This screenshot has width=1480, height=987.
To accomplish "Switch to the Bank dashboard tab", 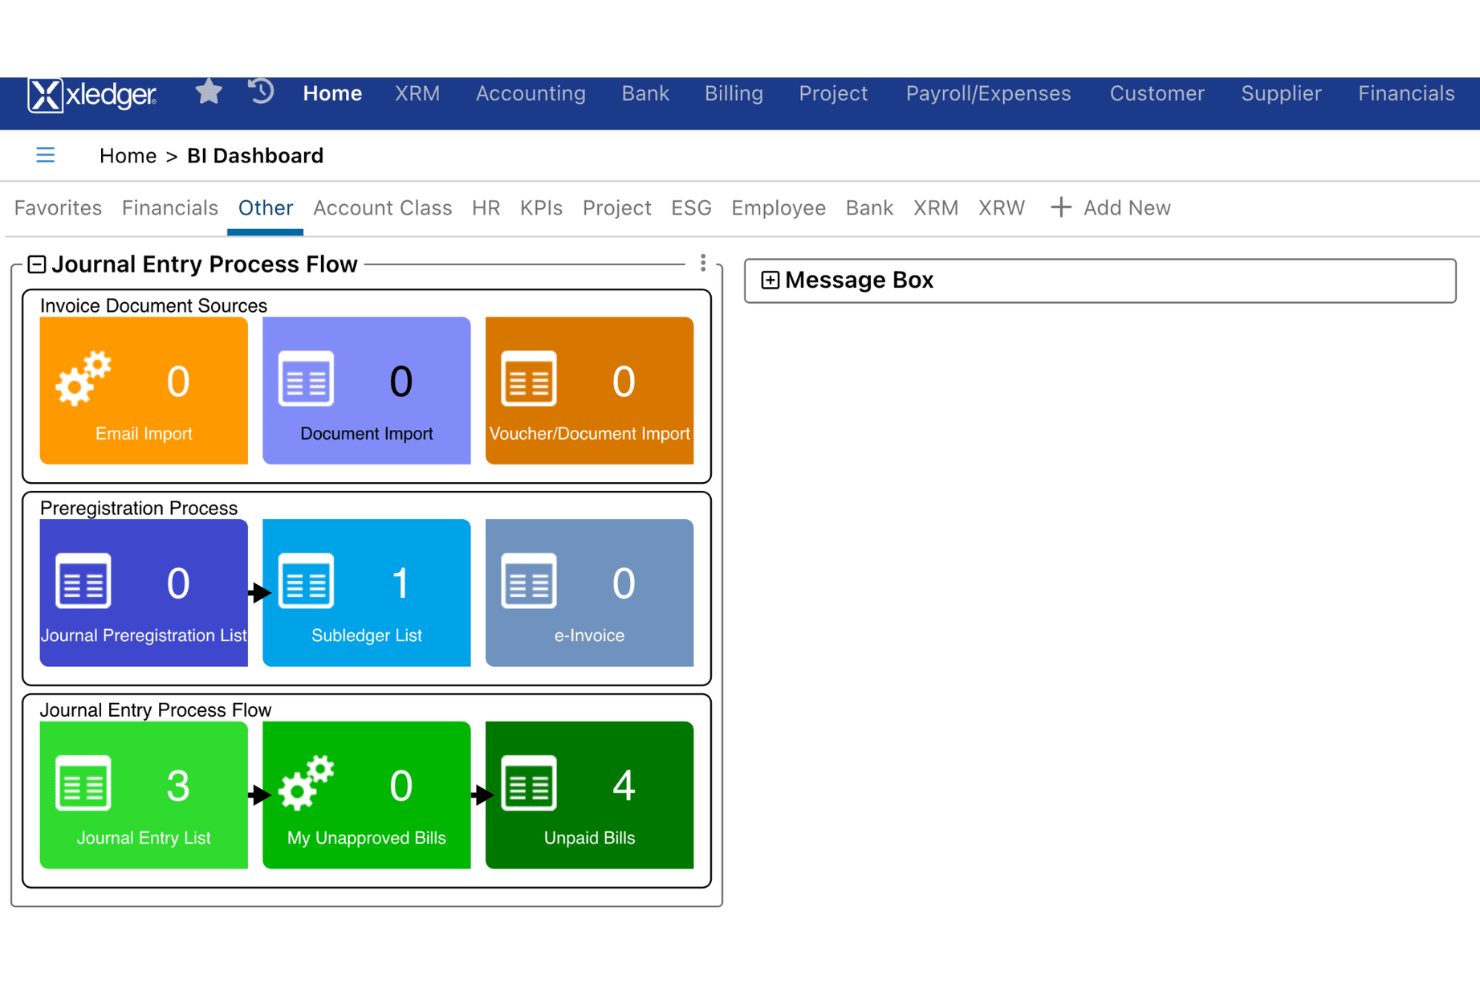I will [x=869, y=208].
